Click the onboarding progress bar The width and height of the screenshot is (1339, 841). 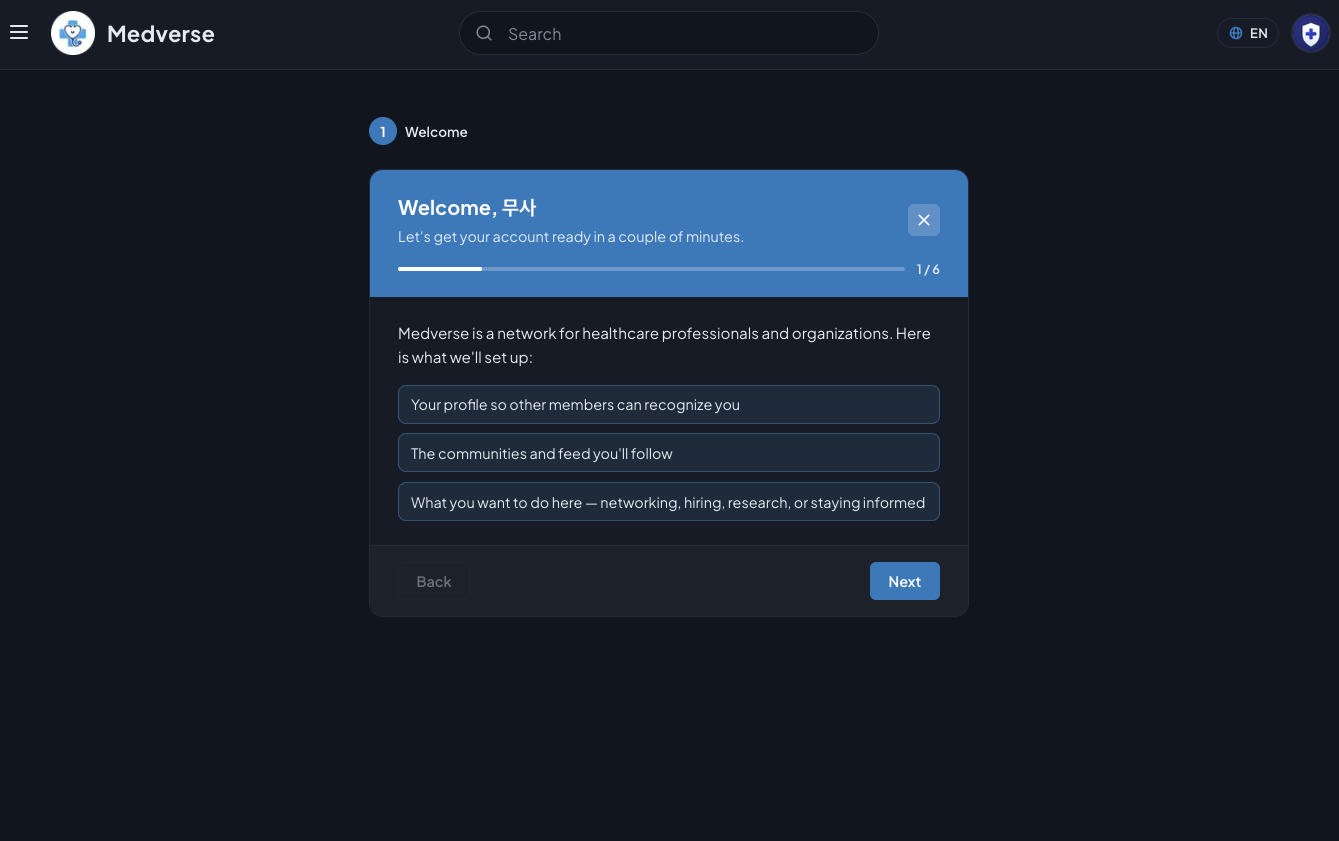pyautogui.click(x=651, y=269)
